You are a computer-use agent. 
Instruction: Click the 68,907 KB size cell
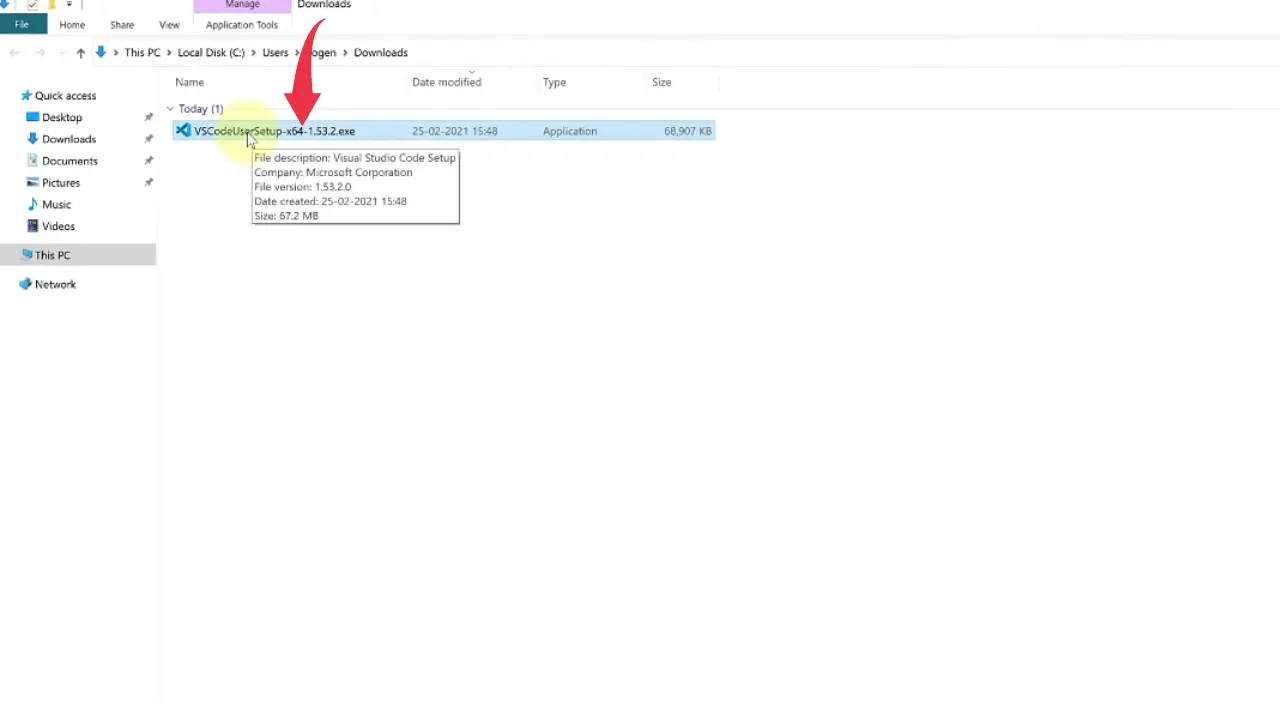688,131
